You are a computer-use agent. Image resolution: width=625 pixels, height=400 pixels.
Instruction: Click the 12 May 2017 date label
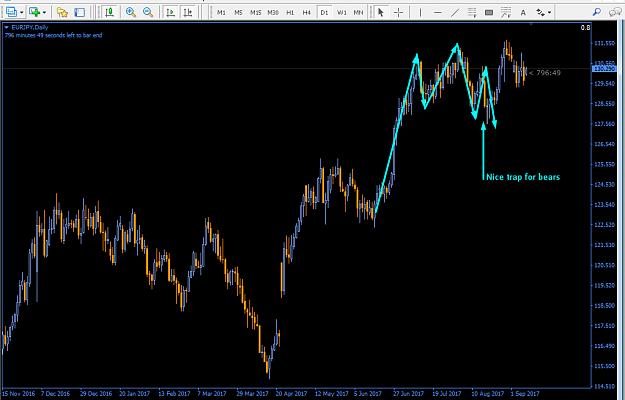[x=331, y=394]
